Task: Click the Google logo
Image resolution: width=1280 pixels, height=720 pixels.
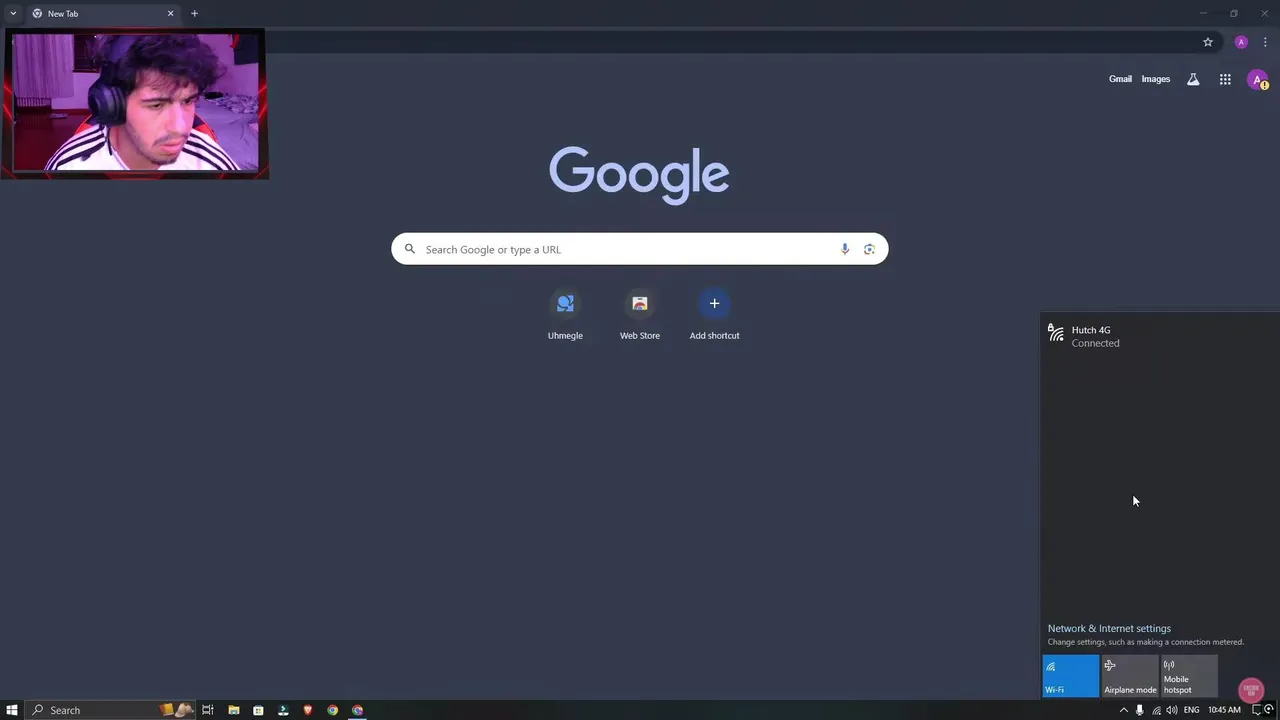Action: pos(639,175)
